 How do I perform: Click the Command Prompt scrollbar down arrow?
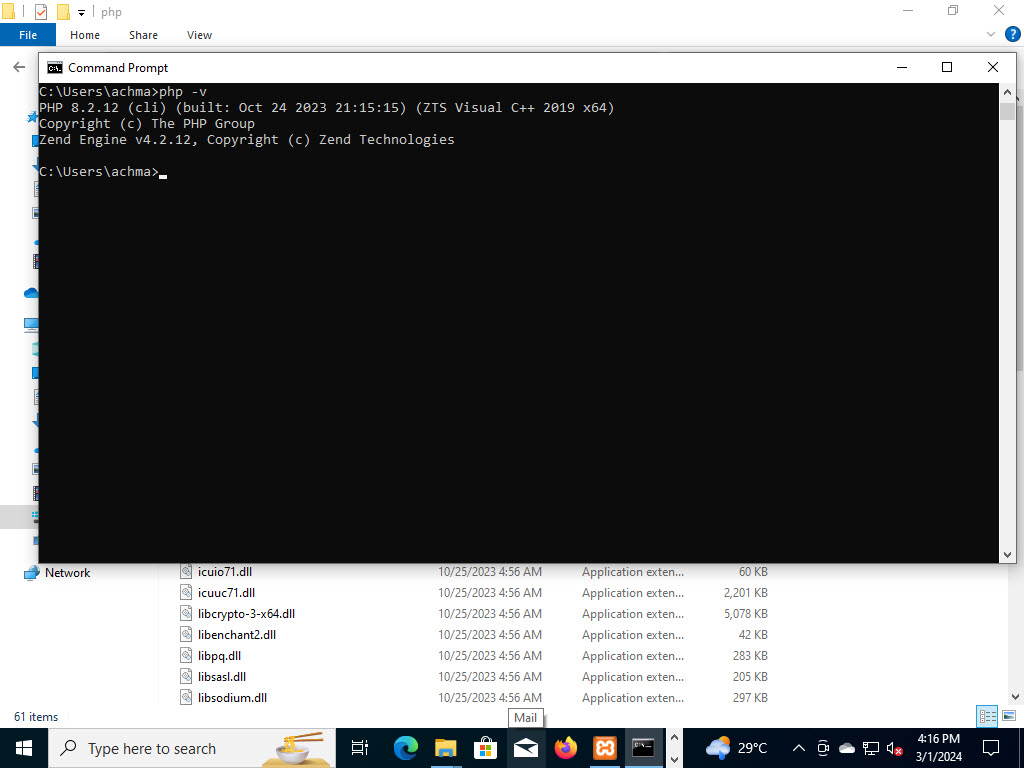[1008, 552]
